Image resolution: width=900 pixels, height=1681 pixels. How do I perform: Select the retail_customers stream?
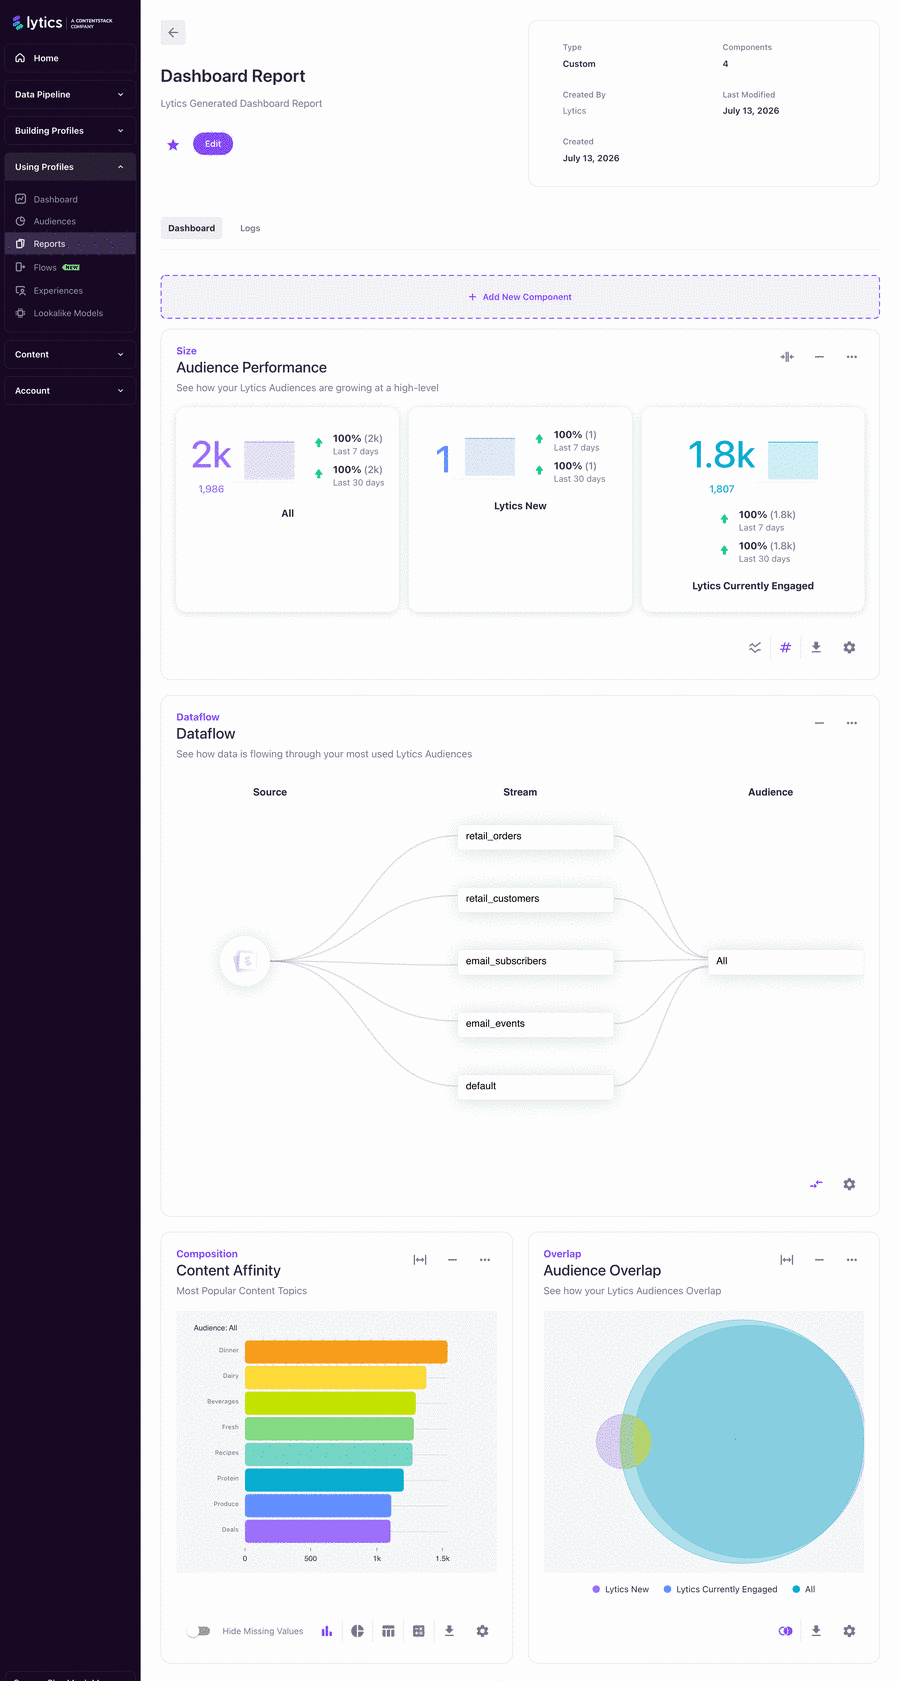(535, 899)
